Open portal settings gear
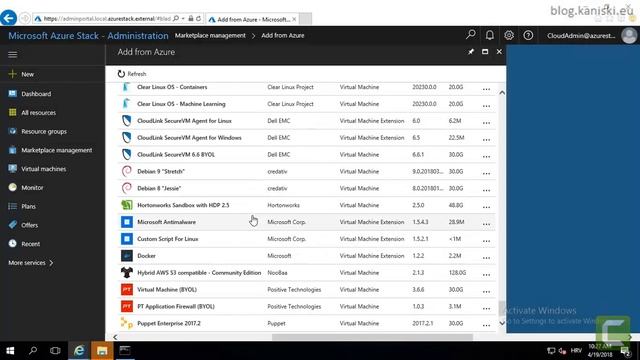This screenshot has width=640, height=360. click(509, 36)
